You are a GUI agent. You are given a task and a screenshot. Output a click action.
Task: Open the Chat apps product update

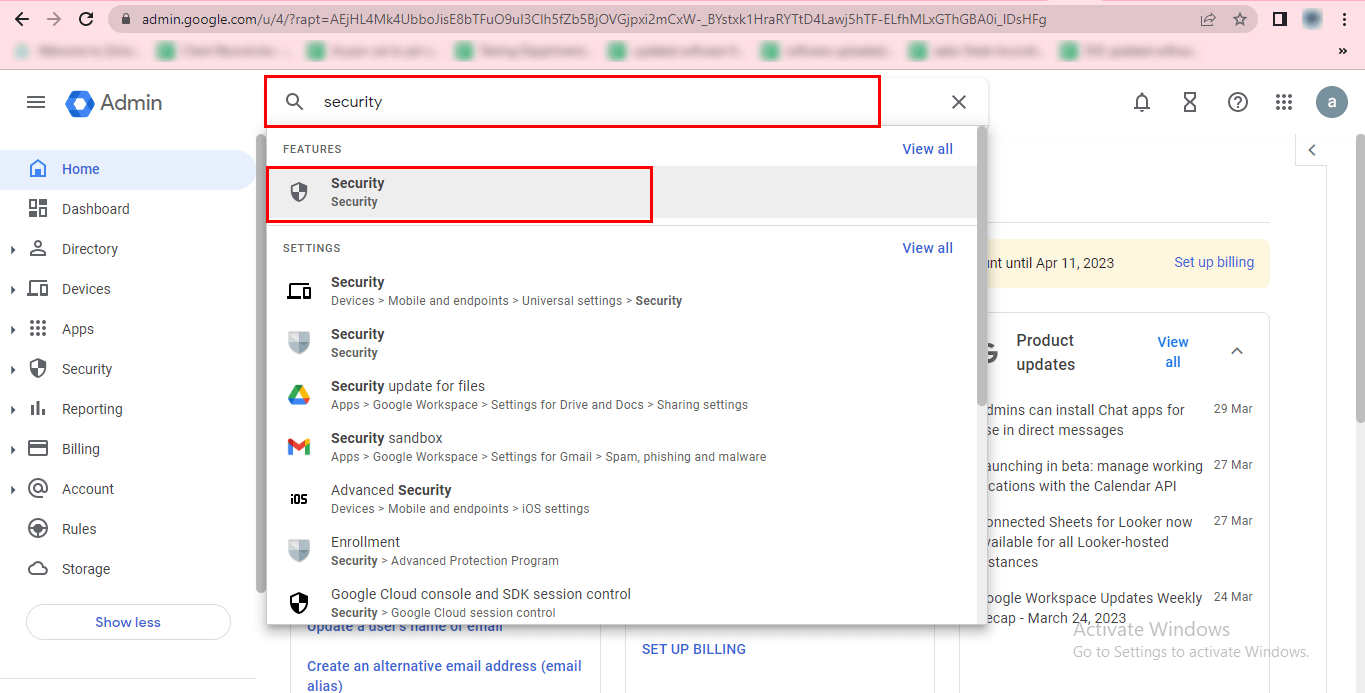click(x=1084, y=420)
